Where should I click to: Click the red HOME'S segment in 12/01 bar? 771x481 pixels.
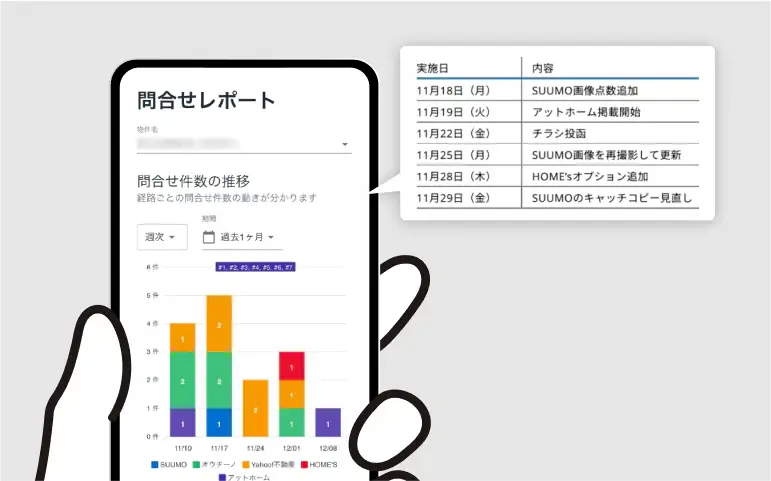(291, 366)
